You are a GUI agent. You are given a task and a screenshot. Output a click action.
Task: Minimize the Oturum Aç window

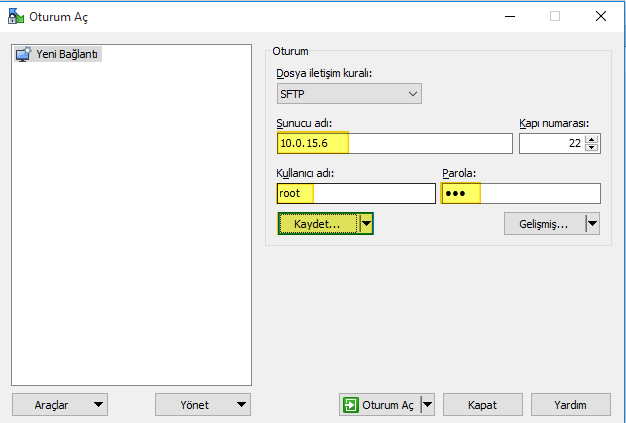(510, 16)
